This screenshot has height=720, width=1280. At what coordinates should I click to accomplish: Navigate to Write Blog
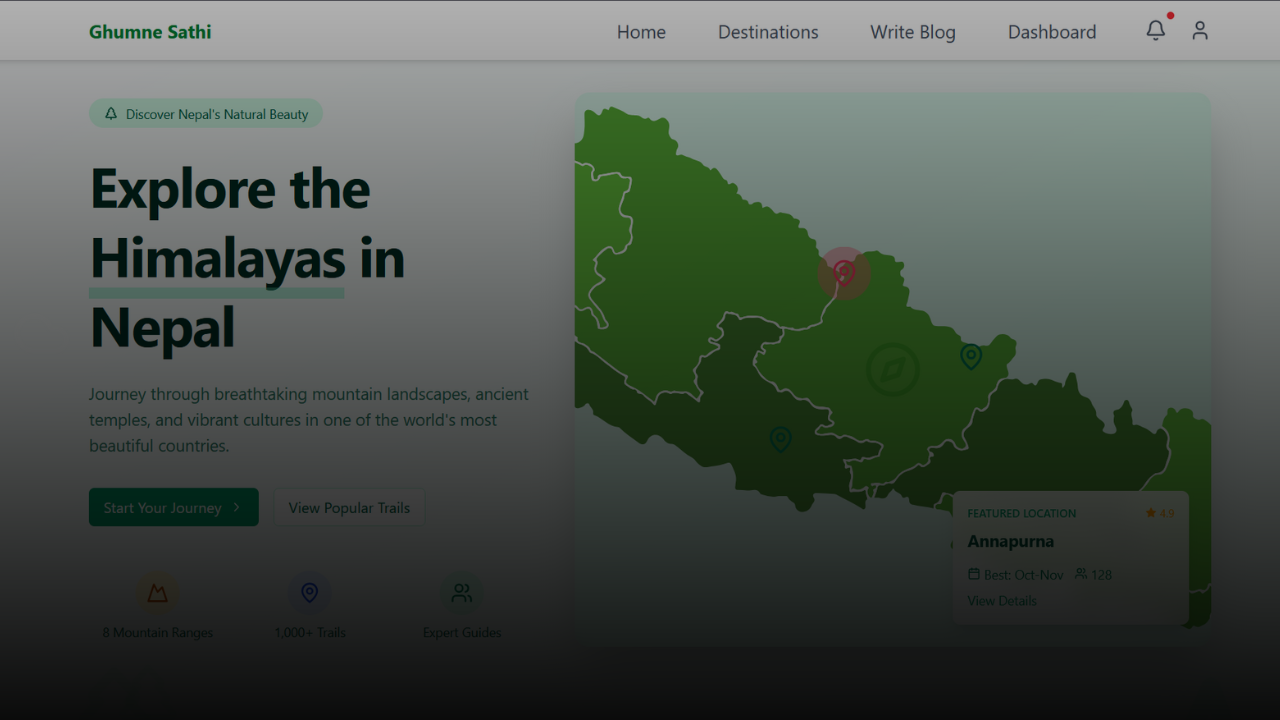click(912, 32)
